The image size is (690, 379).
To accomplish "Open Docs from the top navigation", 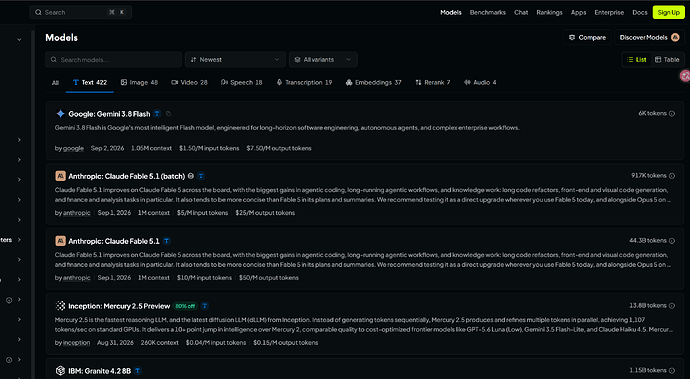I will 640,12.
